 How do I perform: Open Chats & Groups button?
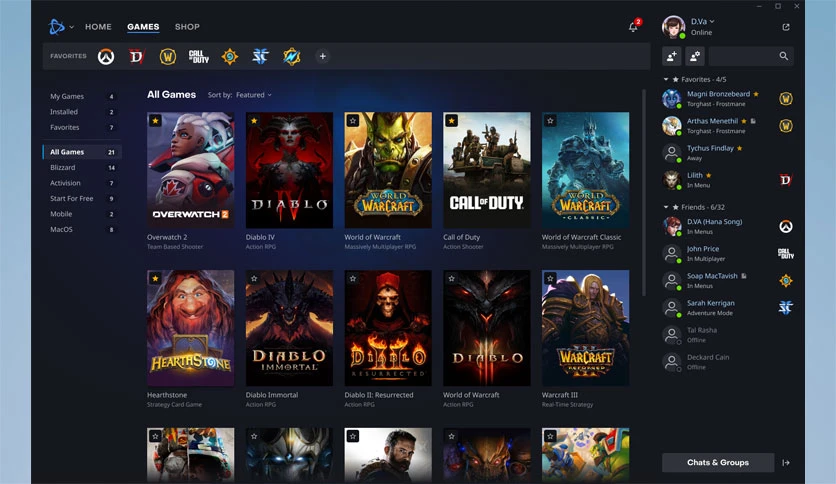tap(718, 463)
